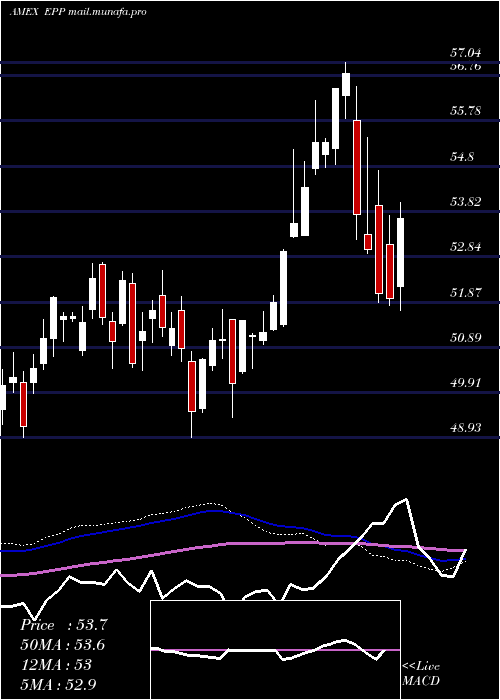Click the 53.82 price axis label
This screenshot has width=500, height=700.
(466, 201)
